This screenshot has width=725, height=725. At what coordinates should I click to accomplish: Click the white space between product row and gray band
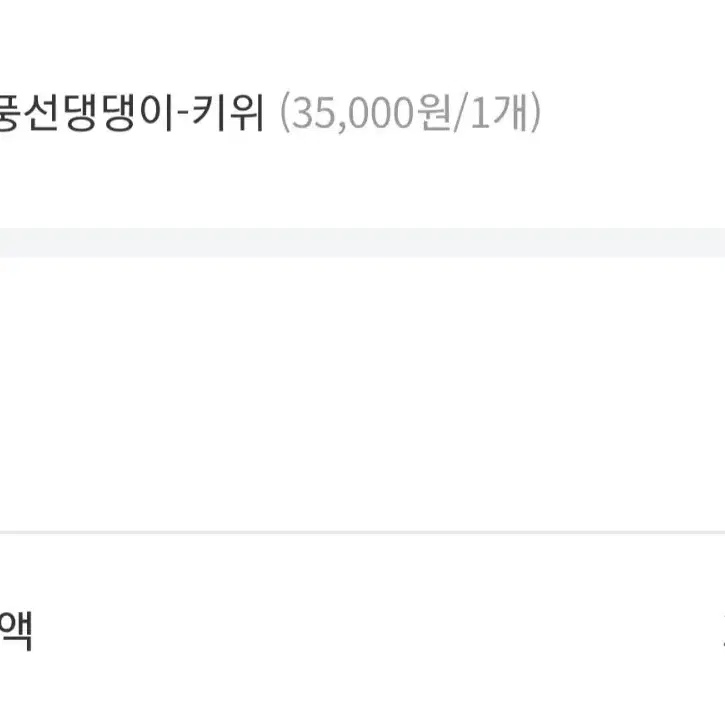click(x=362, y=181)
